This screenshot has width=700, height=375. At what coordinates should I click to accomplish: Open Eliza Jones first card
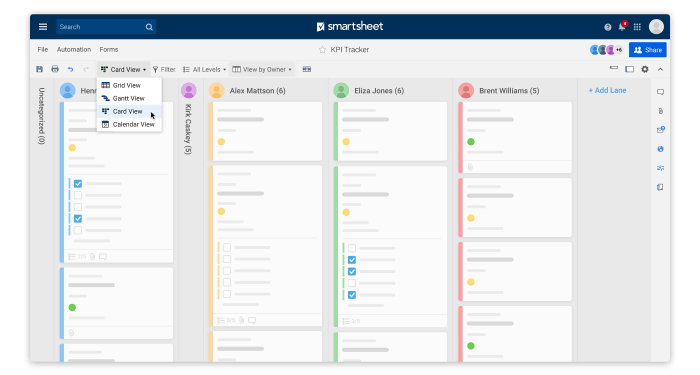click(390, 131)
